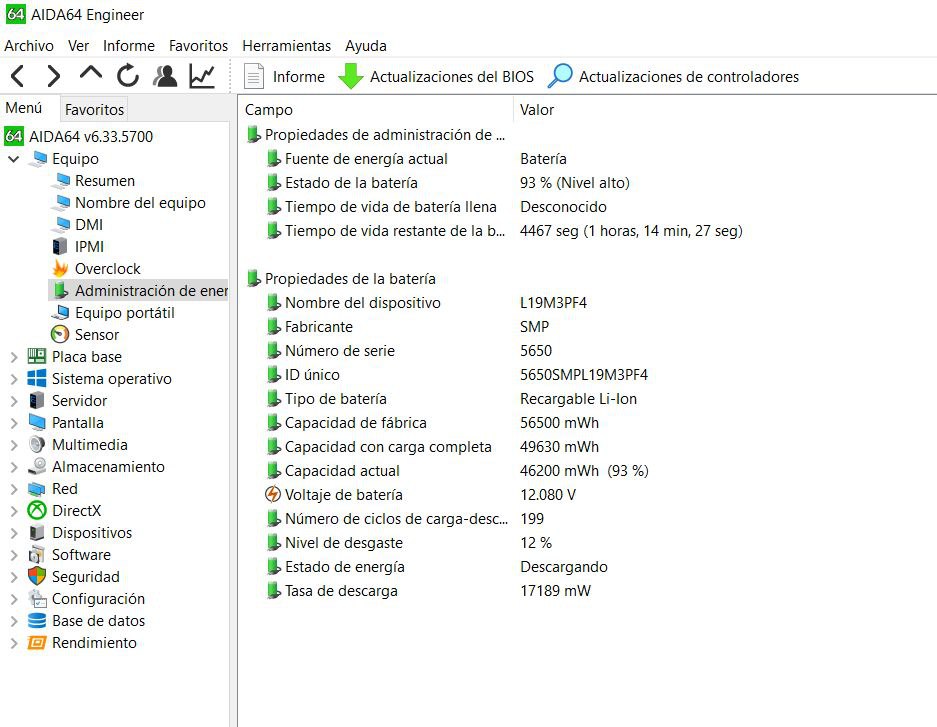Click the Propiedades de la batería header
This screenshot has height=727, width=937.
(350, 278)
